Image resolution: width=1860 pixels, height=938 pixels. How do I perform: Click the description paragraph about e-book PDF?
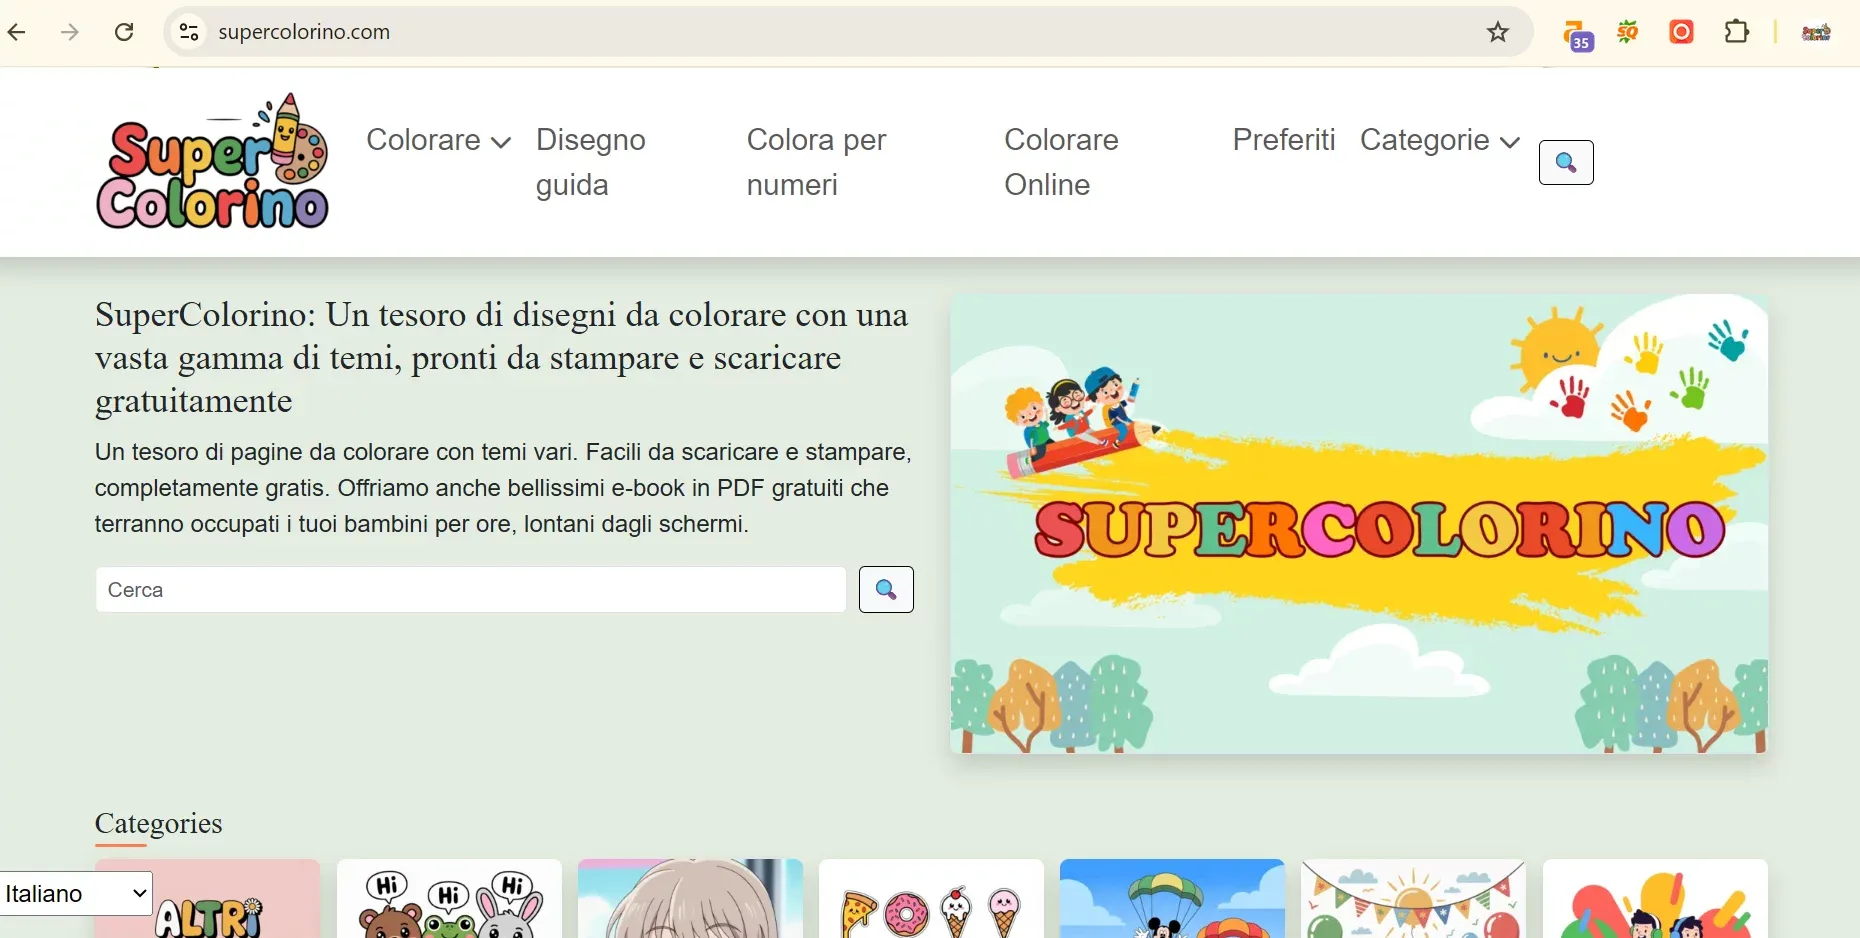click(x=503, y=488)
